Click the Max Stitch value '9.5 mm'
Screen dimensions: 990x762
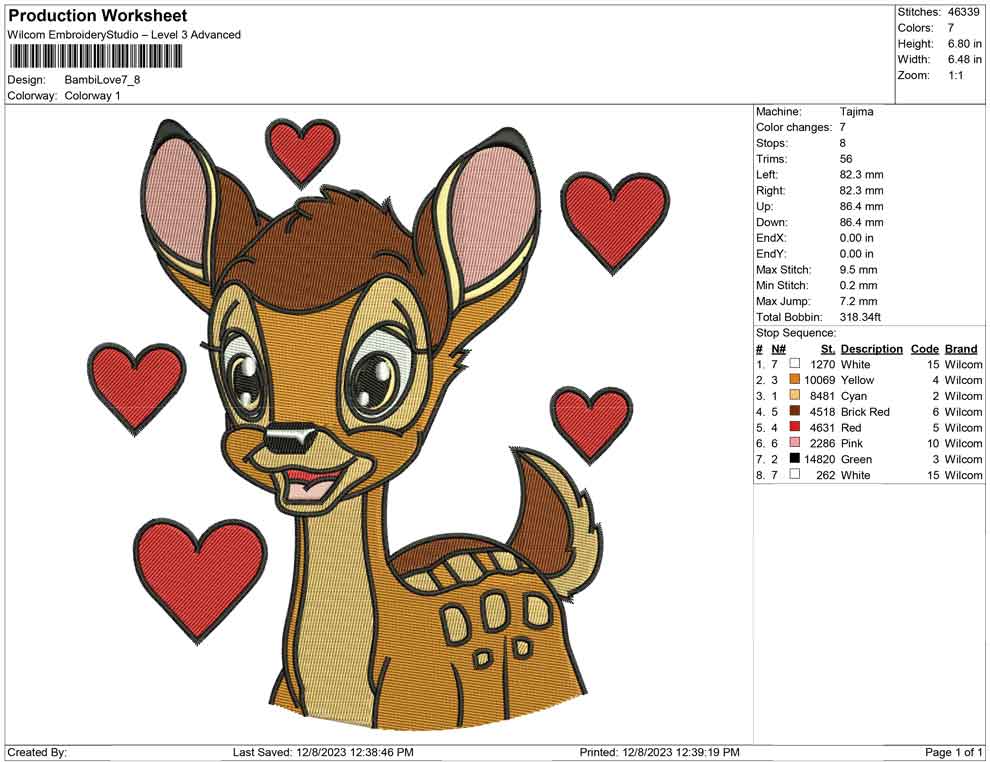pos(859,270)
